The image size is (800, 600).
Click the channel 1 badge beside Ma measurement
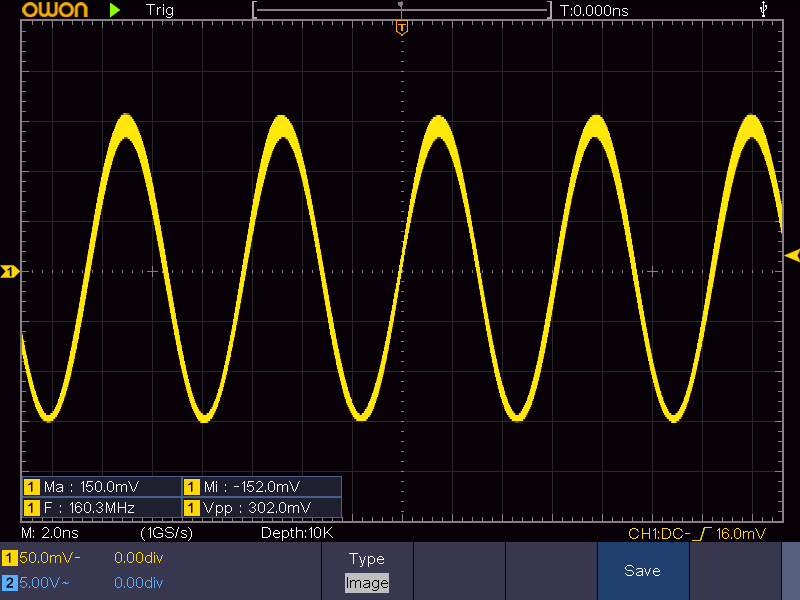pos(32,487)
